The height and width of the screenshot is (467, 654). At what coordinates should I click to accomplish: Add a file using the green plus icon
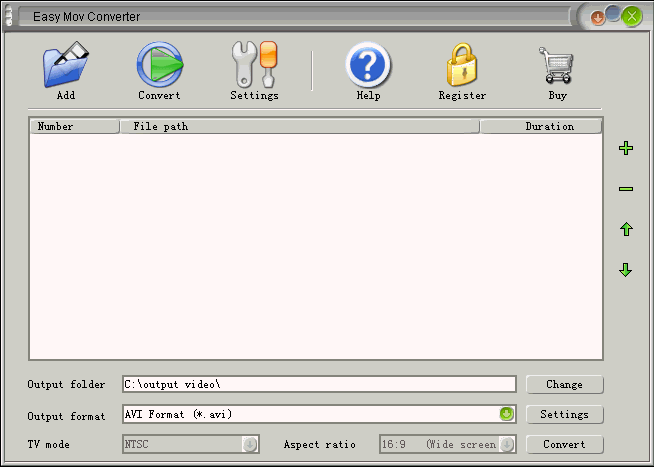click(626, 148)
